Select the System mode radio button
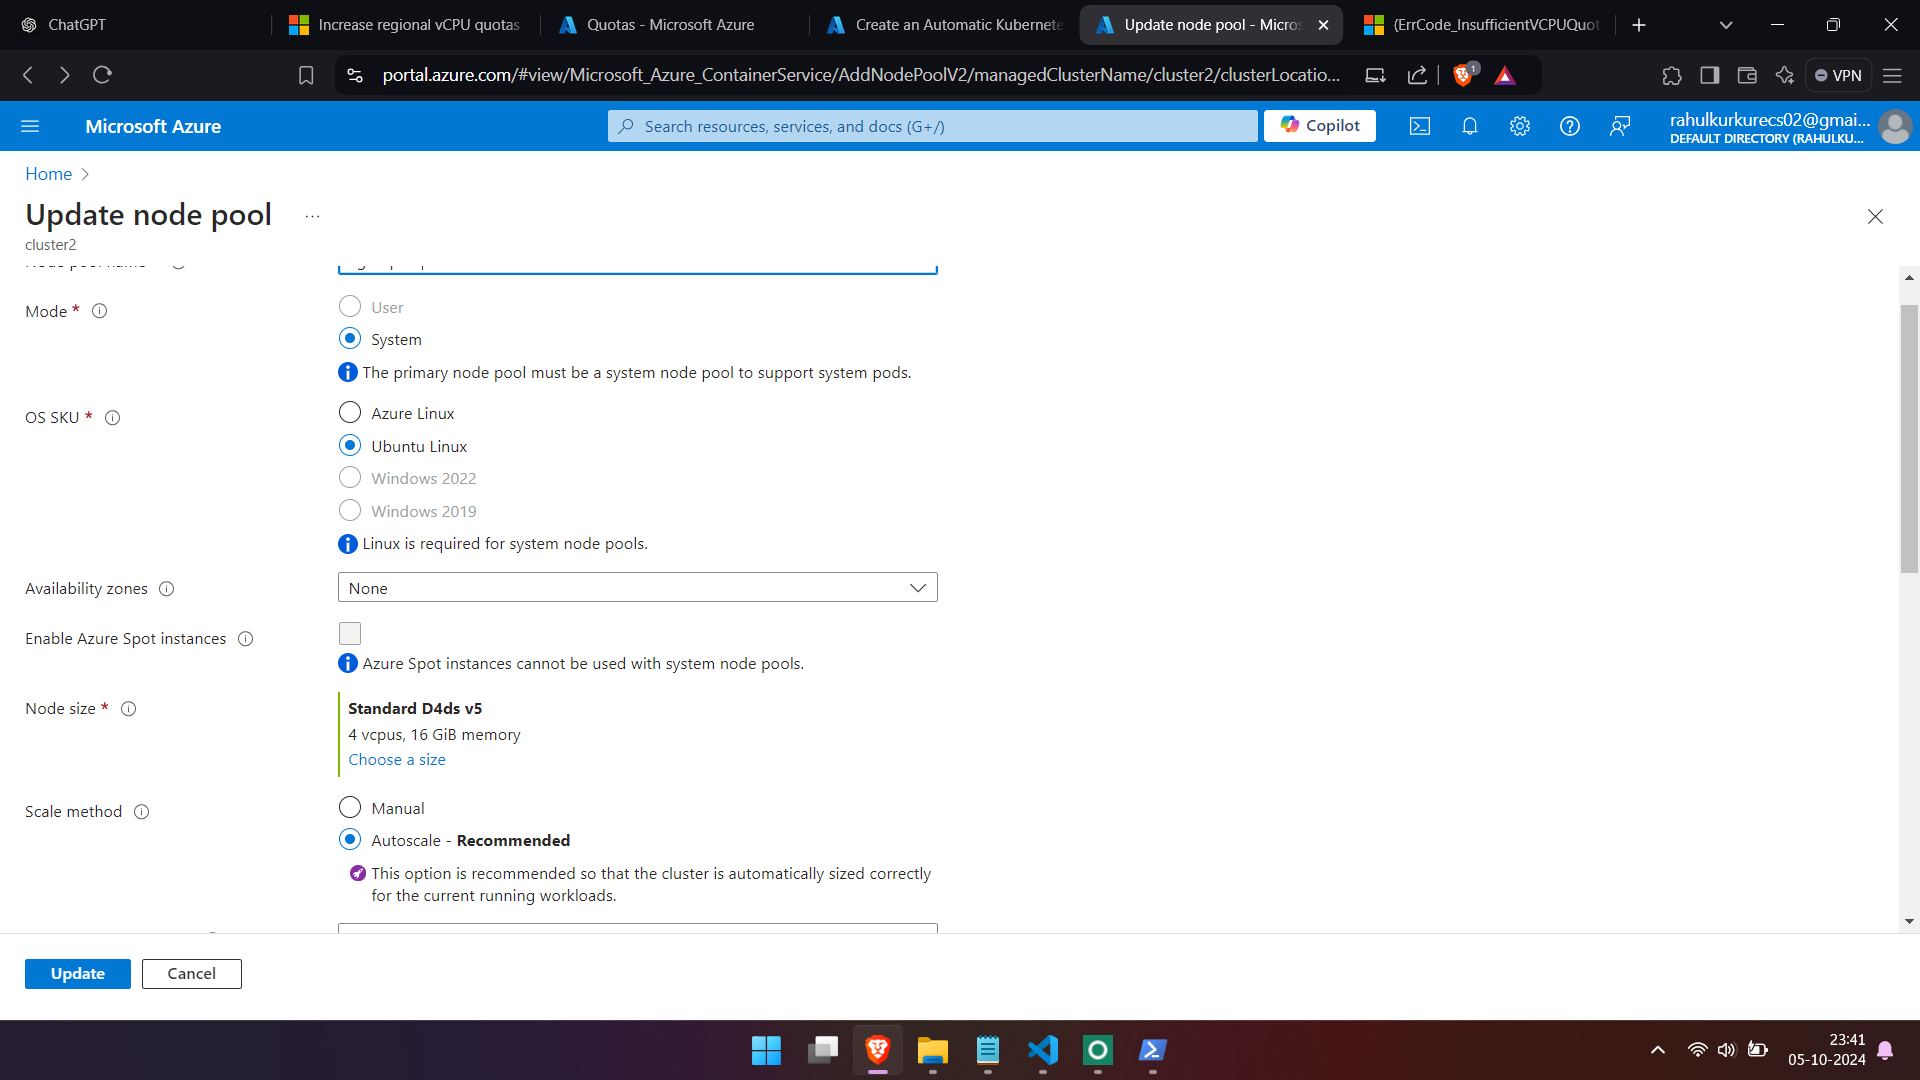Image resolution: width=1920 pixels, height=1080 pixels. [x=350, y=338]
